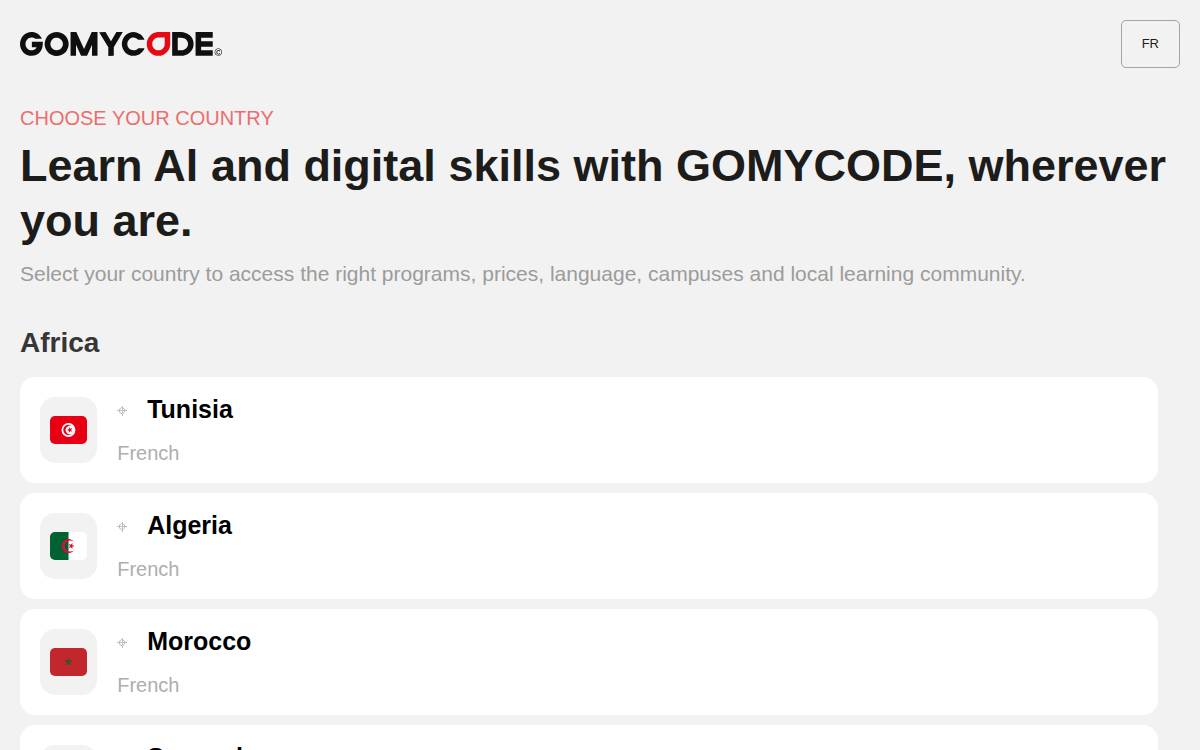1200x750 pixels.
Task: Click the small marker icon beside Tunisia
Action: click(x=122, y=411)
